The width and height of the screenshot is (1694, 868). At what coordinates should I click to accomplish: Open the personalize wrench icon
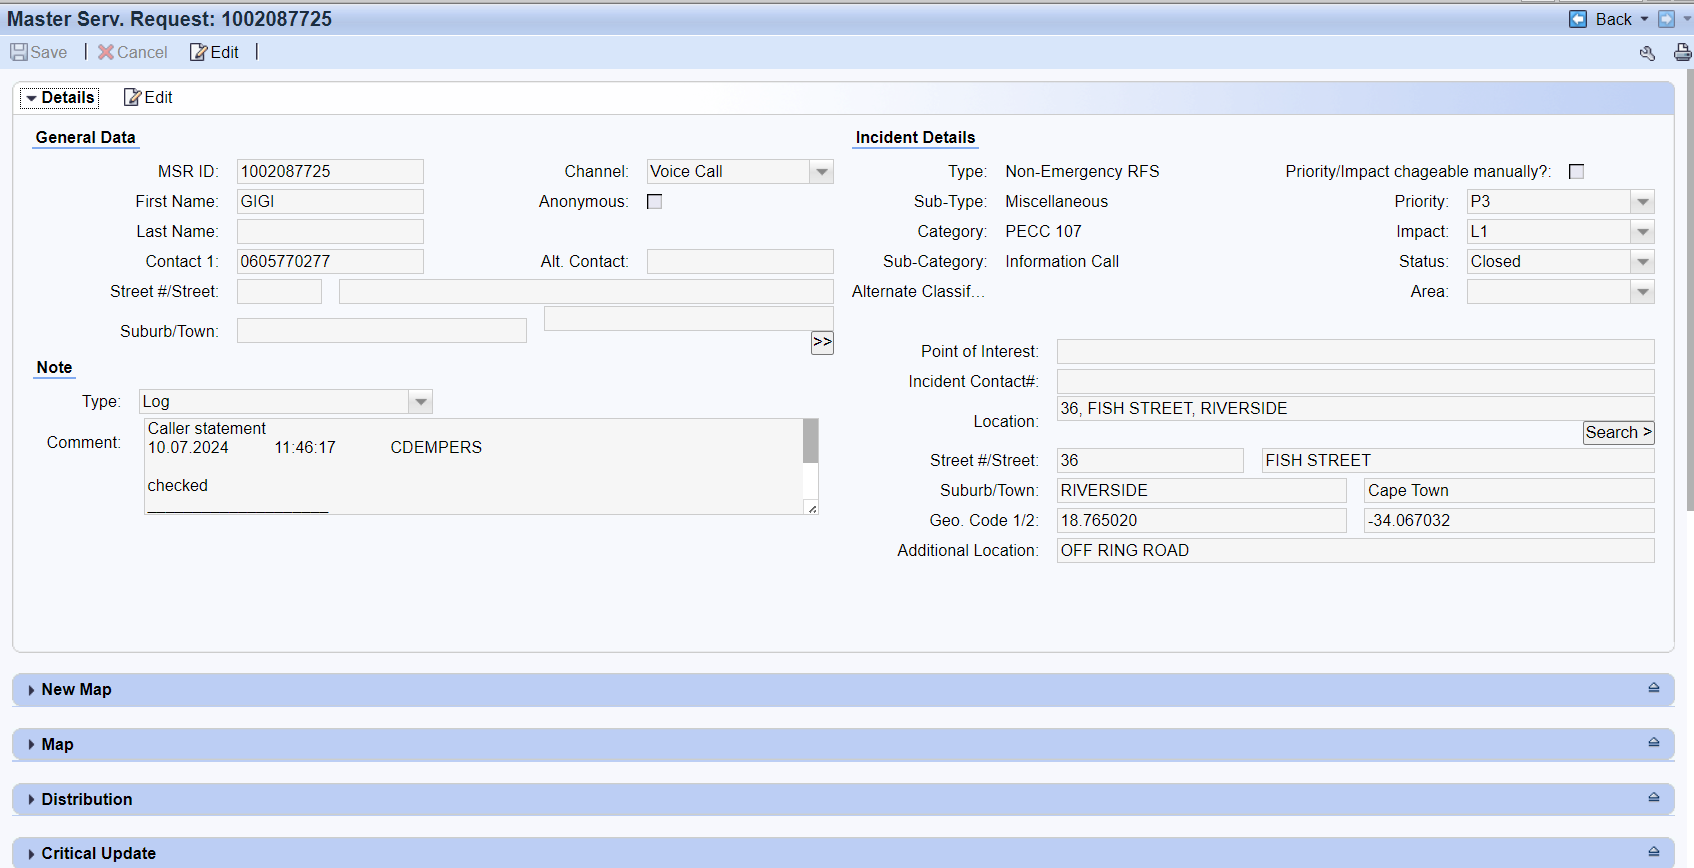[1648, 53]
